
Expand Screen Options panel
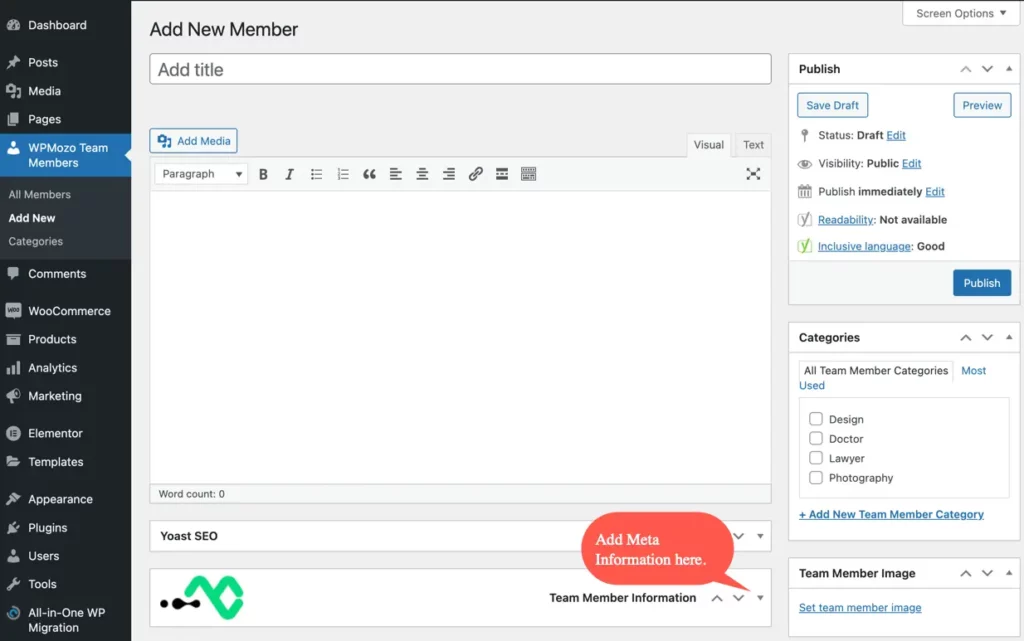(x=961, y=13)
